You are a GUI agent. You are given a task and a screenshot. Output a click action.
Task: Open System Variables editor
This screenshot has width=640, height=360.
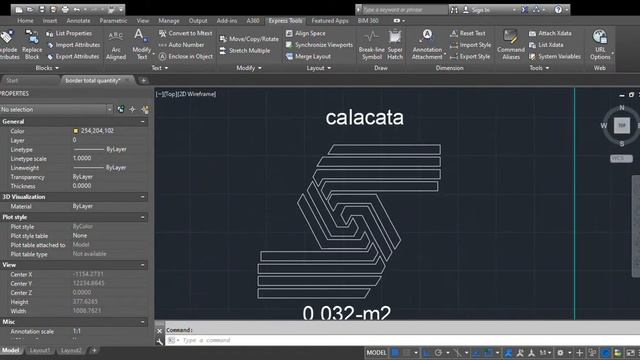pos(555,56)
